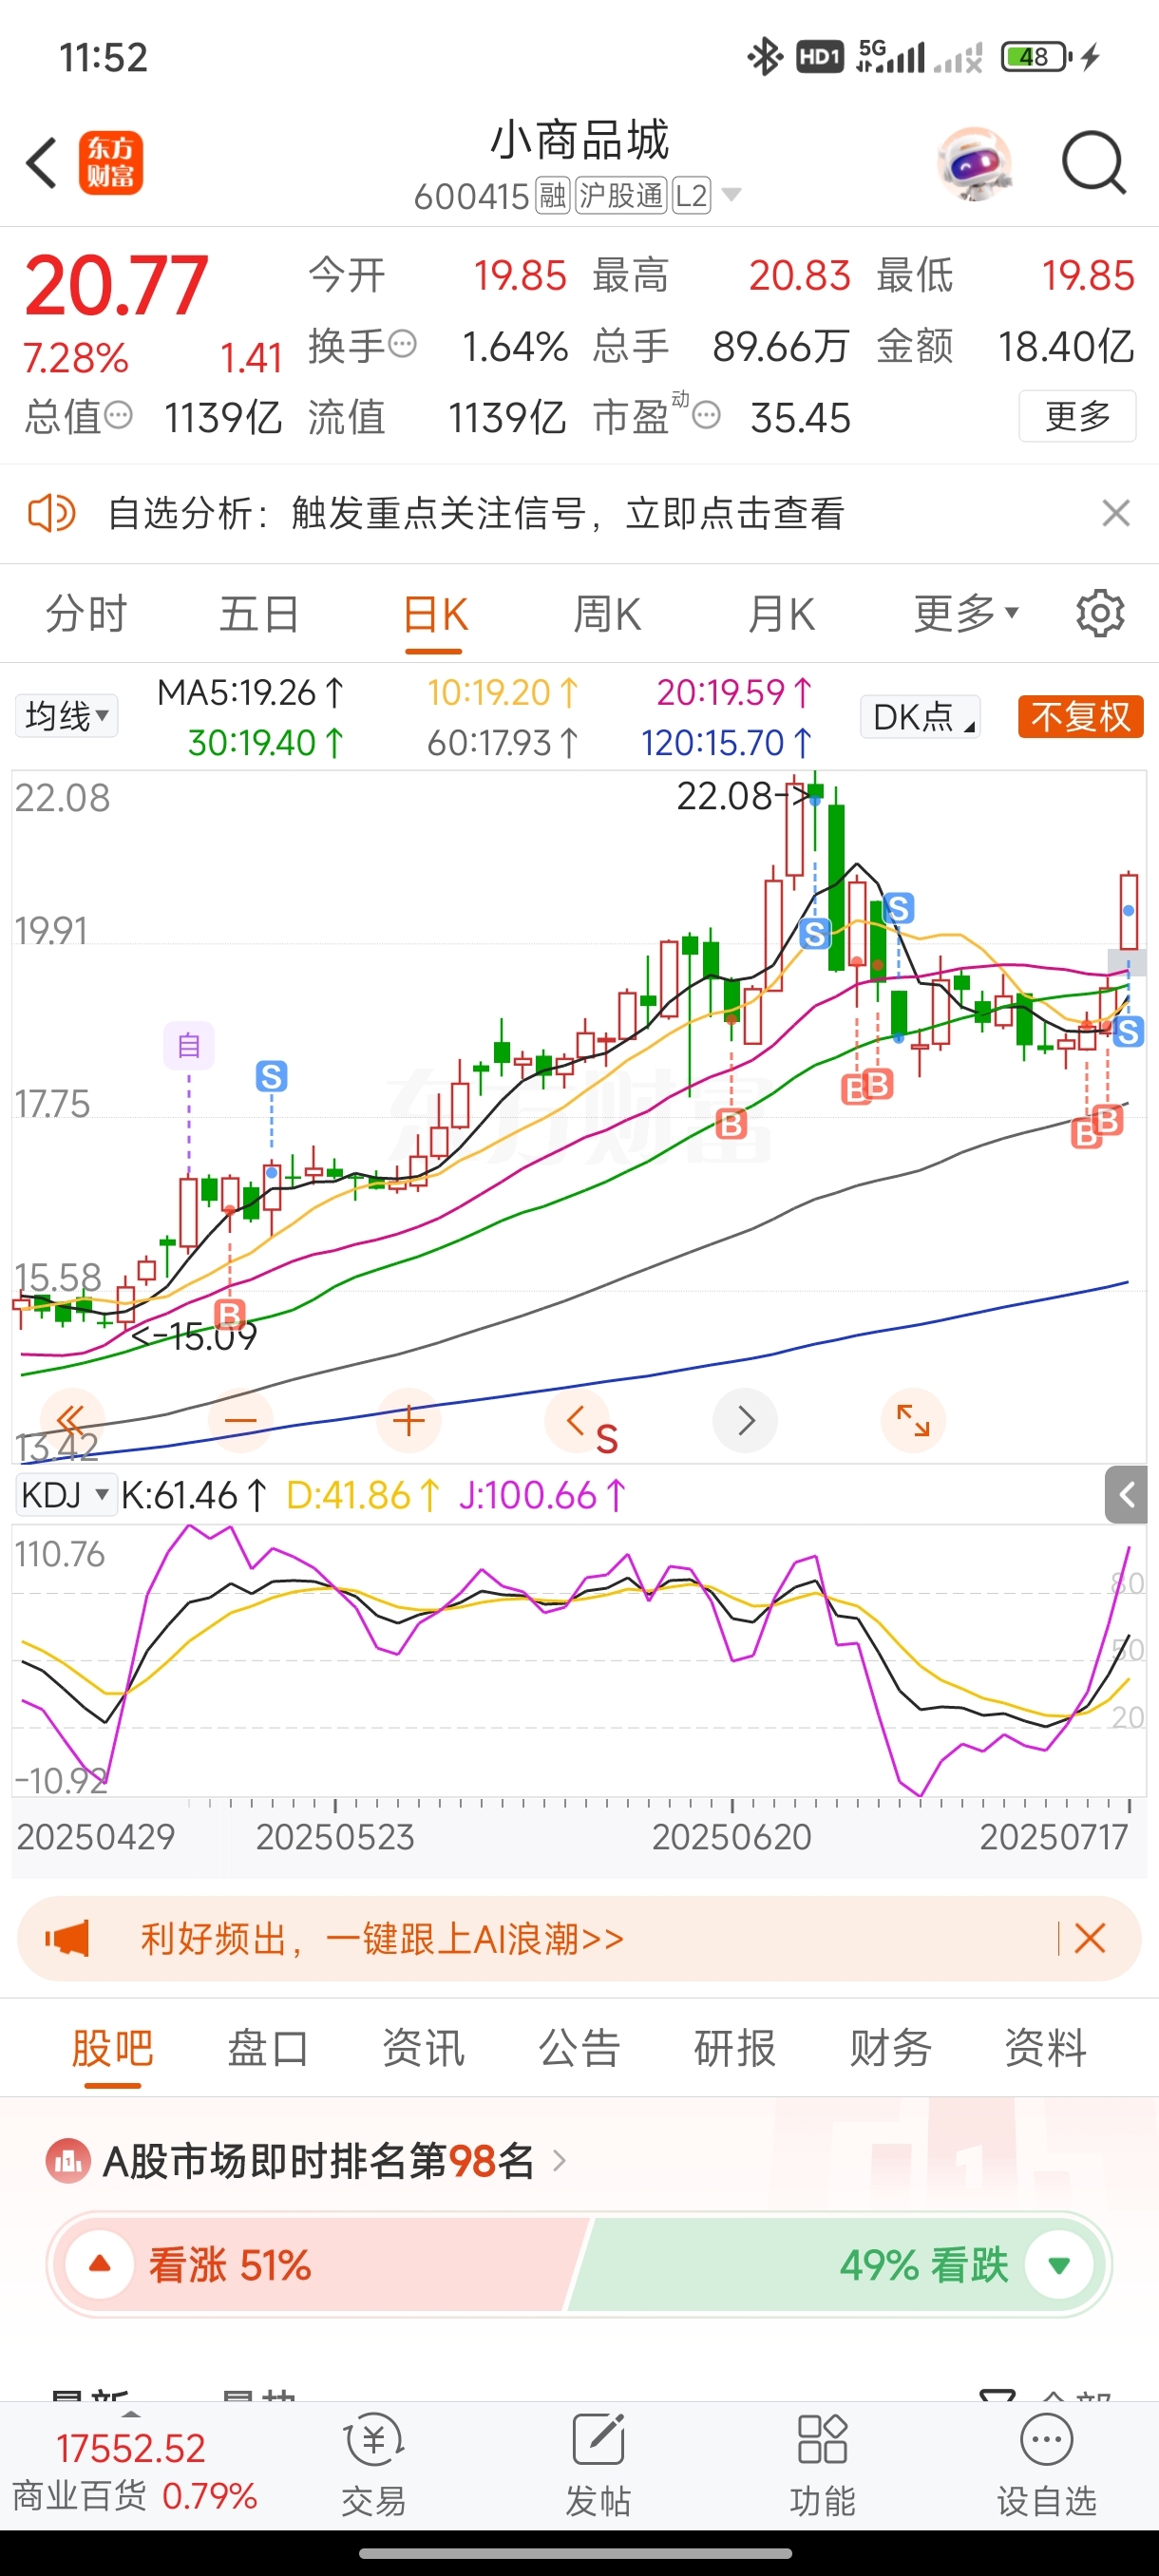Tap the latest candlestick on chart
This screenshot has height=2576, width=1159.
[1128, 910]
